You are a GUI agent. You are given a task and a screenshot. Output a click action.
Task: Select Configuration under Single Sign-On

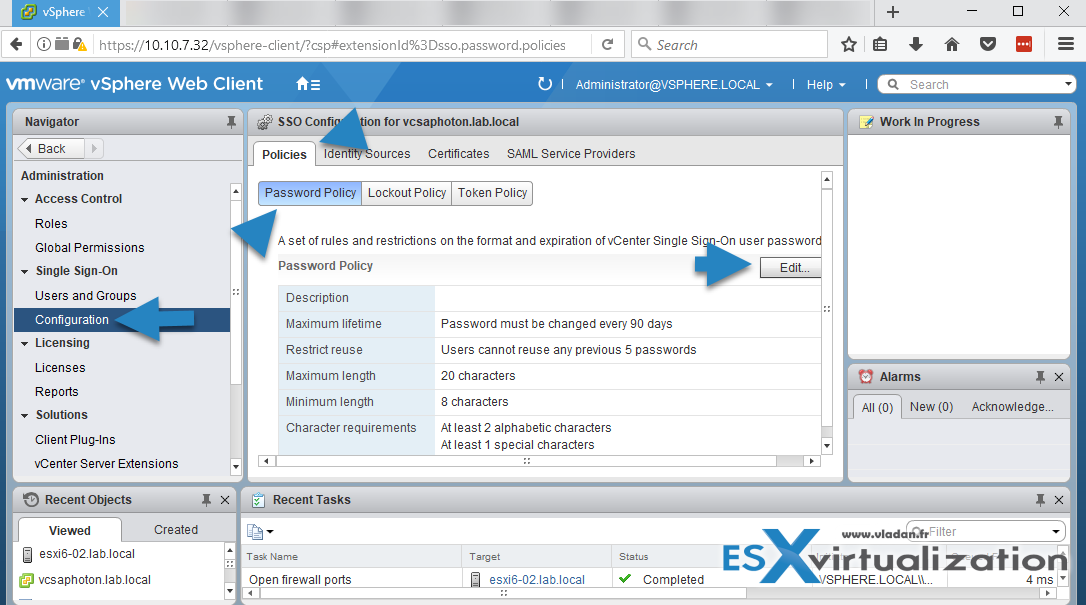(122, 320)
